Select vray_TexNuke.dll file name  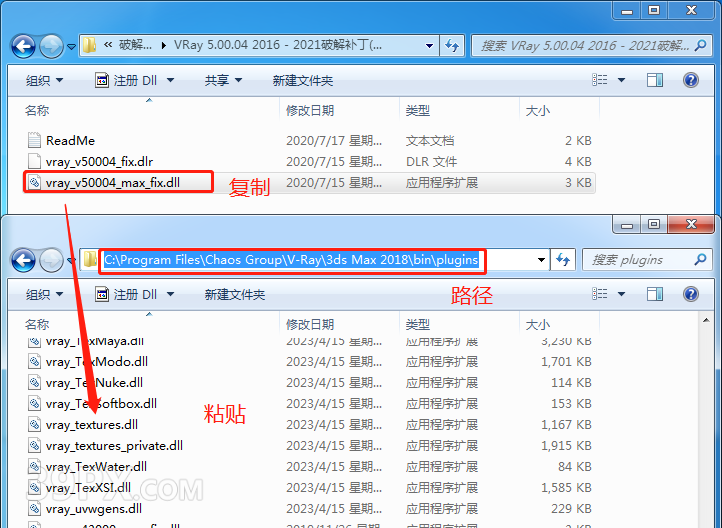[x=94, y=383]
